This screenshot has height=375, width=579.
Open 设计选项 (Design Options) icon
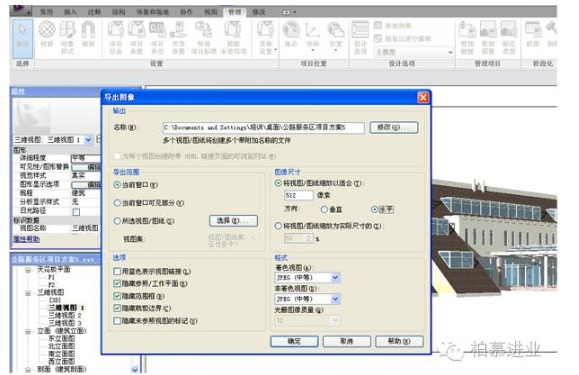[360, 37]
